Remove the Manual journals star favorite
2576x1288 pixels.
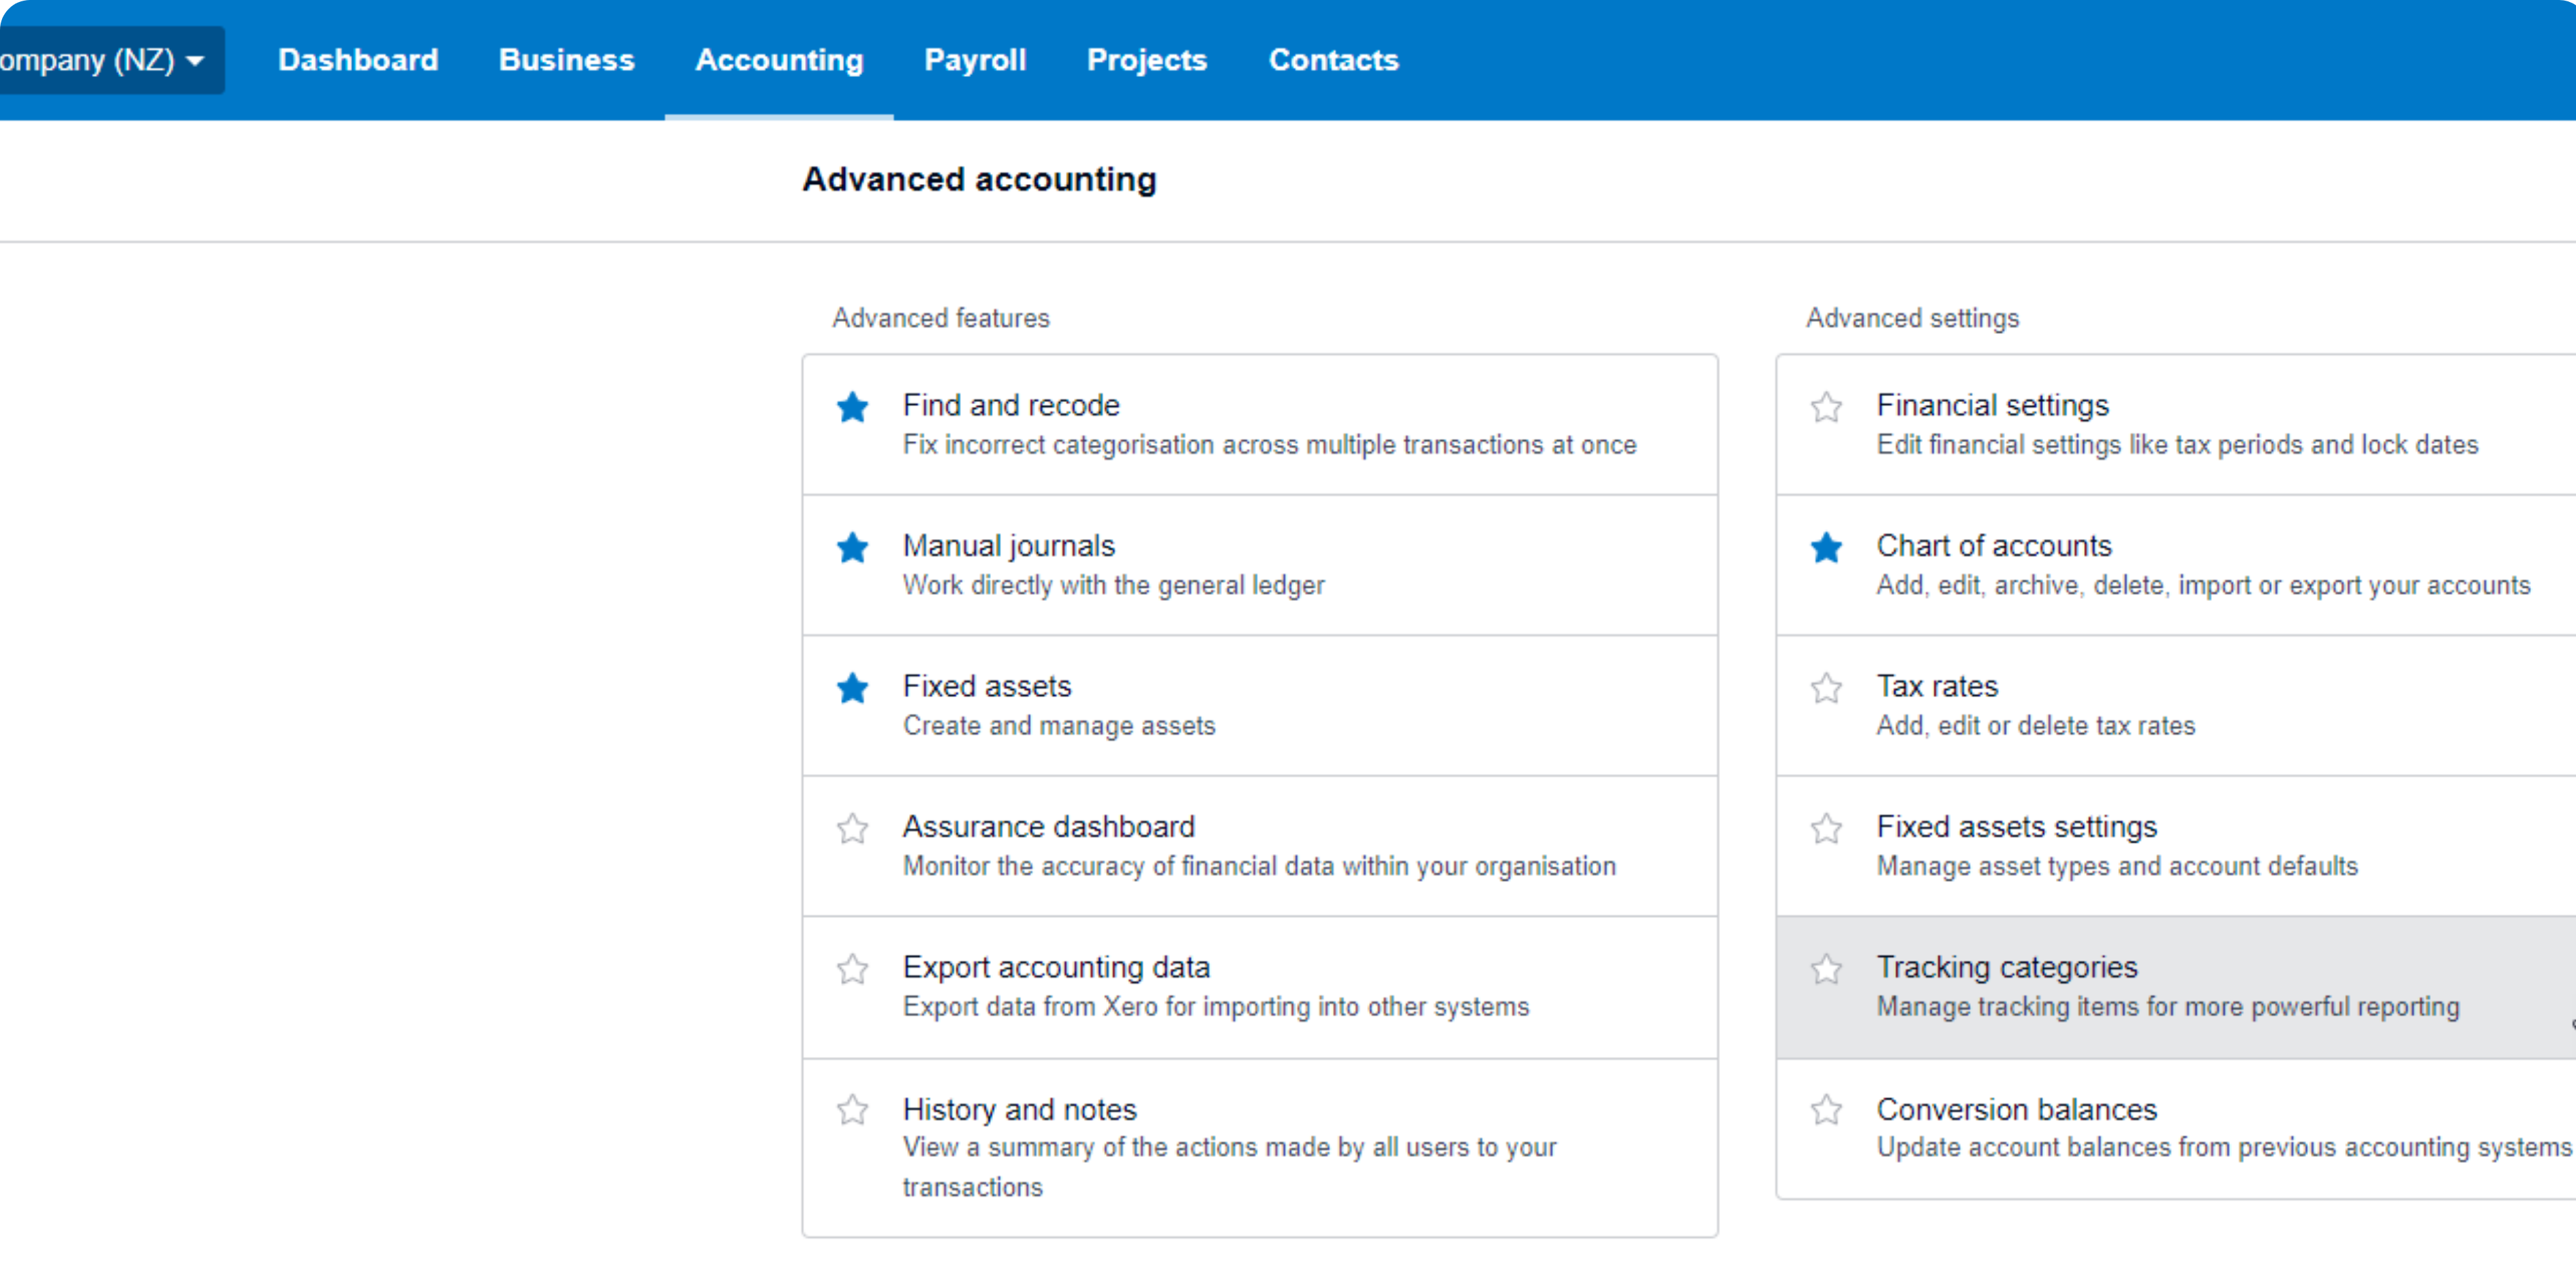point(852,547)
